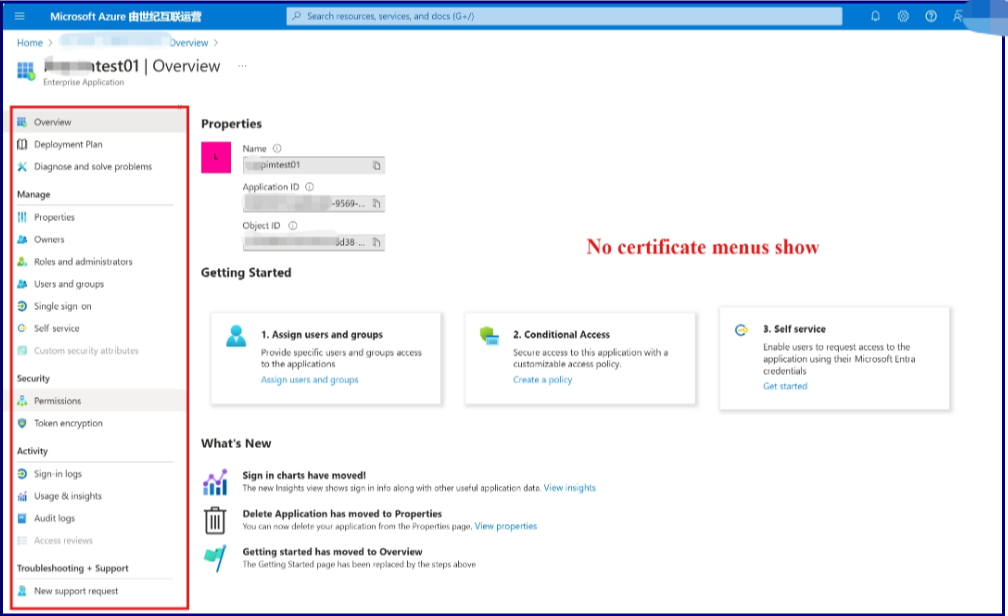Image resolution: width=1008 pixels, height=616 pixels.
Task: Click the Home breadcrumb link
Action: pos(30,43)
